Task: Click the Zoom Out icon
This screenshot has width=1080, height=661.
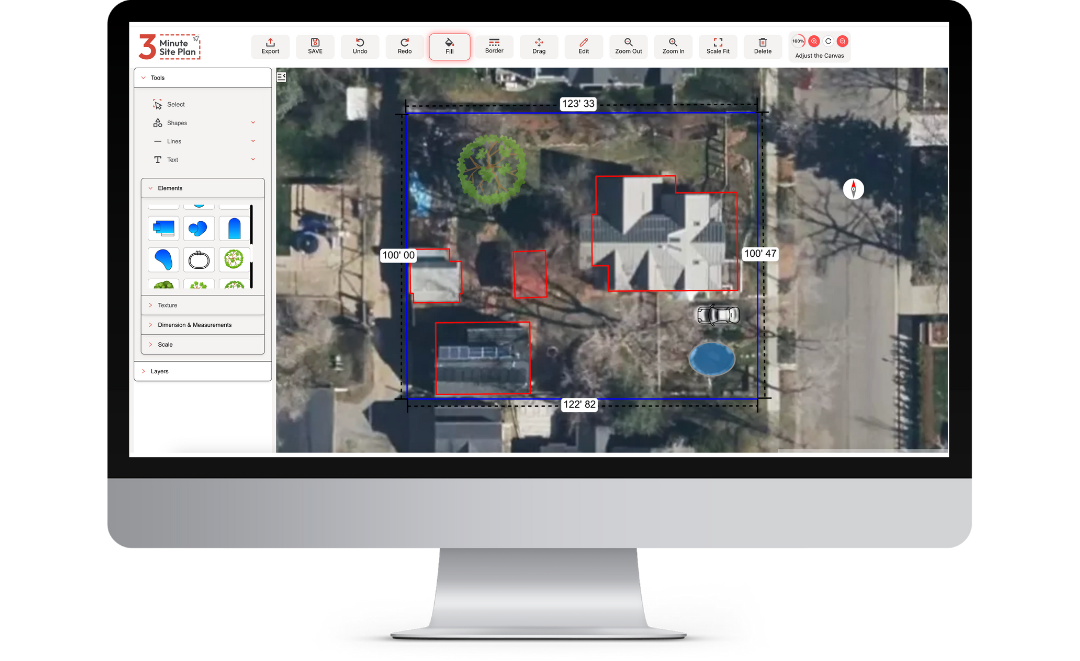Action: (x=628, y=46)
